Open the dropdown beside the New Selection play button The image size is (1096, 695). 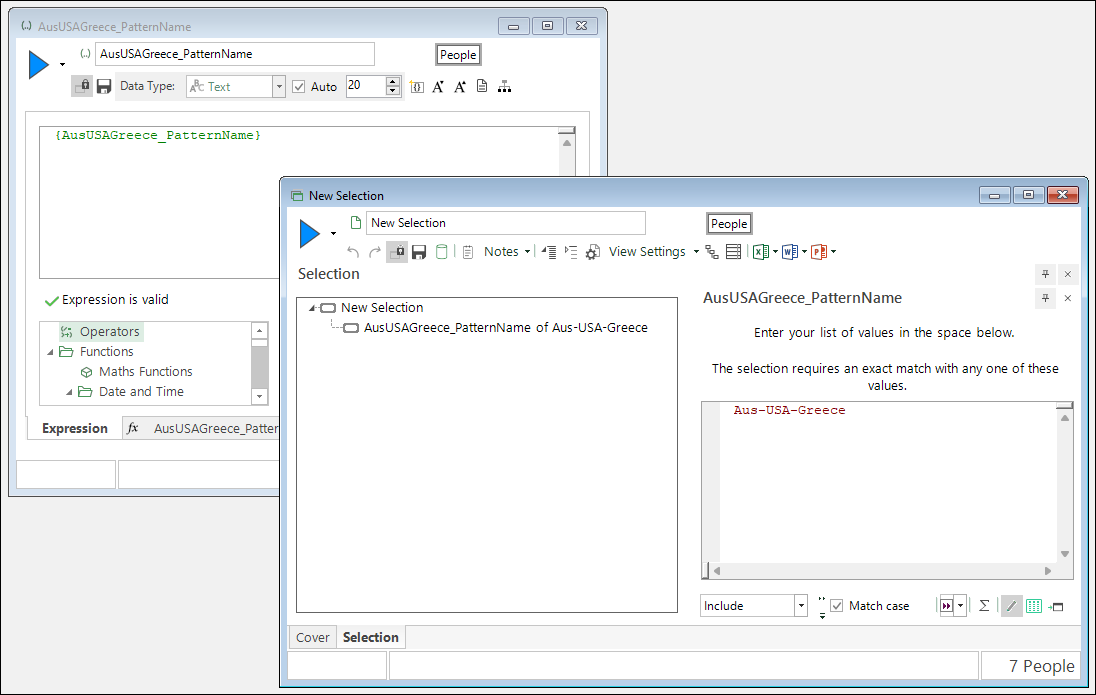point(333,234)
